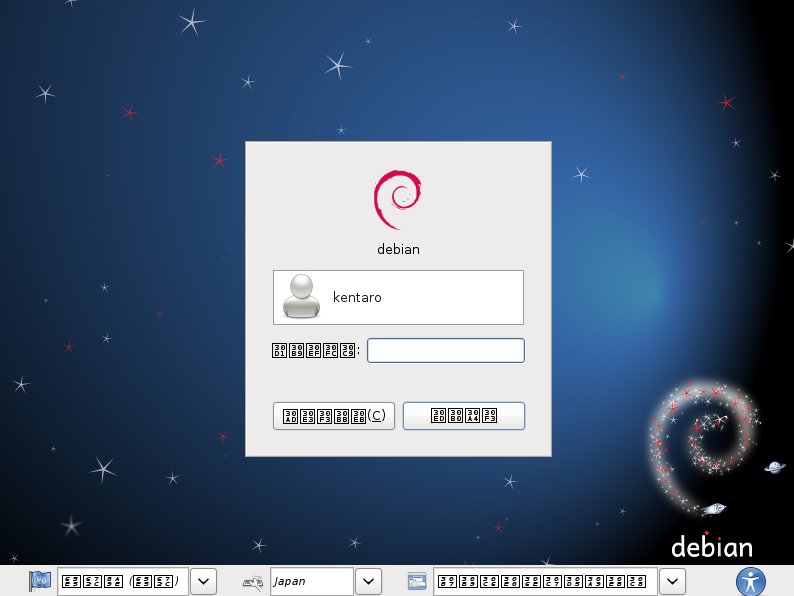
Task: Click the debian hostname text in the dialog
Action: pos(399,249)
